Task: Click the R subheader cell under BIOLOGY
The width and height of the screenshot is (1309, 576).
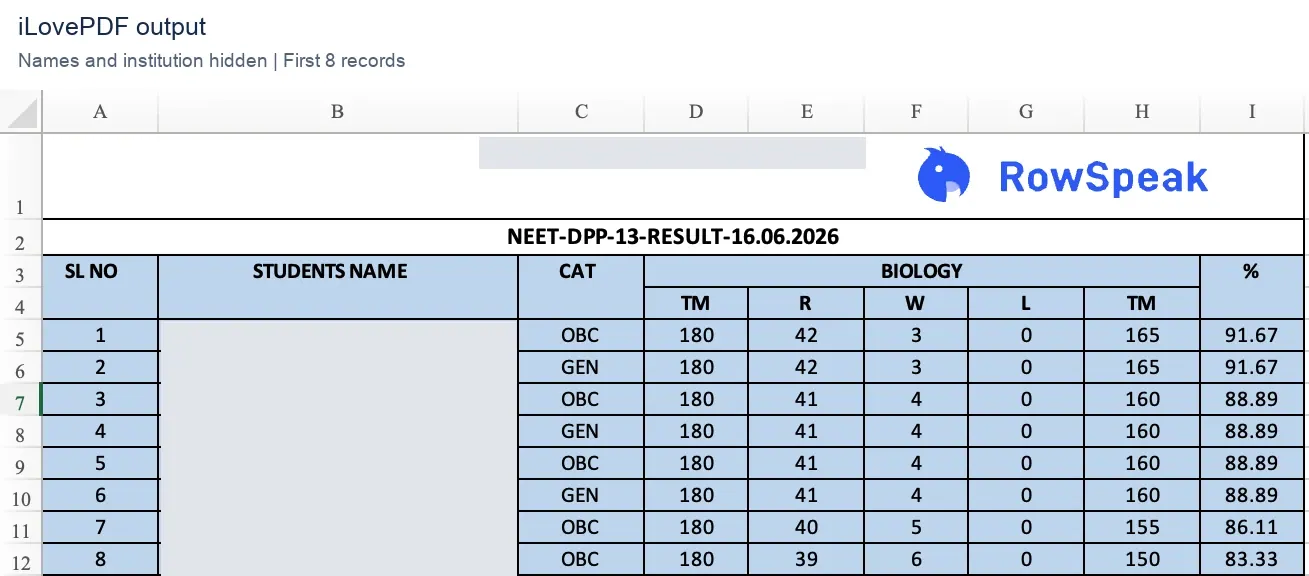Action: pyautogui.click(x=806, y=303)
